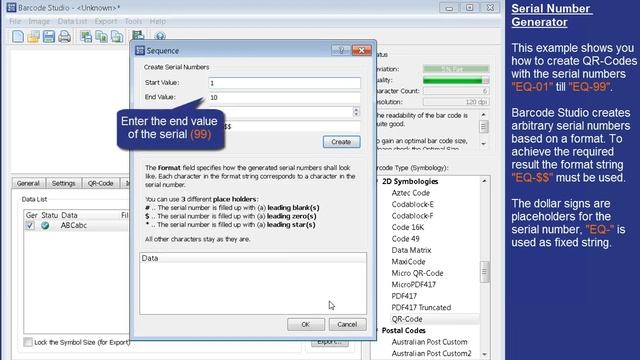Click the New document toolbar icon
Viewport: 640px width, 360px height.
[18, 37]
